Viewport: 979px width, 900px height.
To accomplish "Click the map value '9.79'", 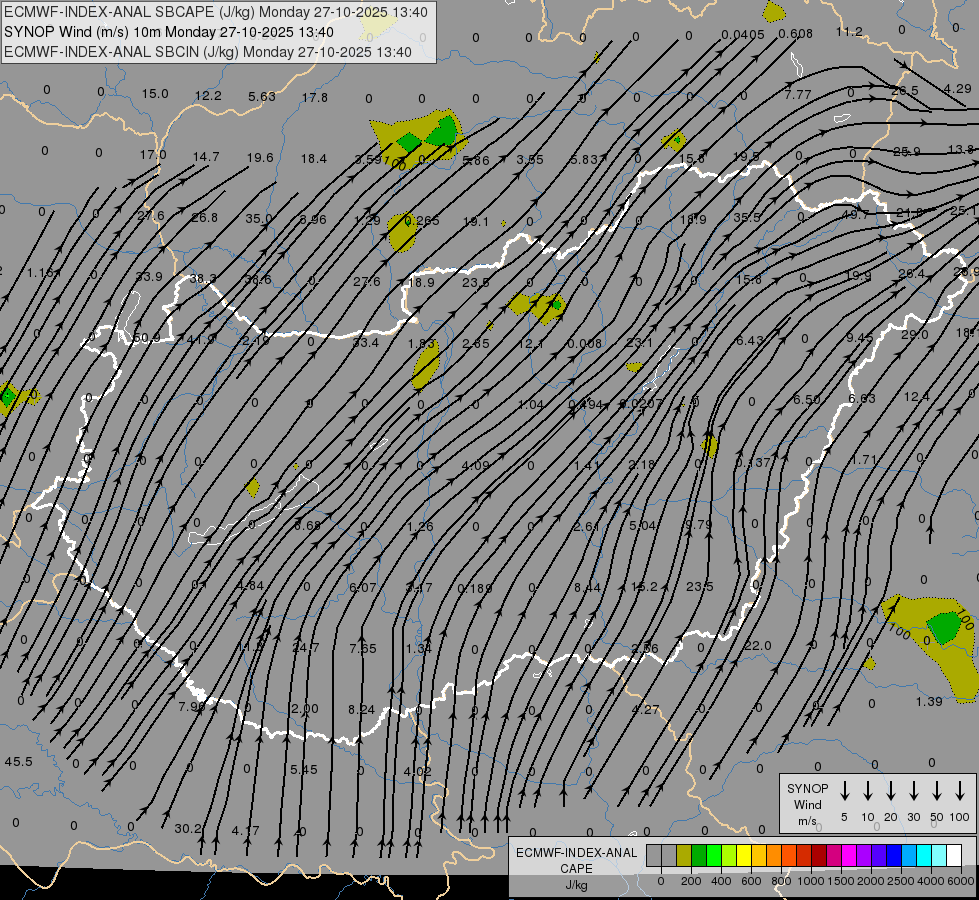I will coord(699,524).
